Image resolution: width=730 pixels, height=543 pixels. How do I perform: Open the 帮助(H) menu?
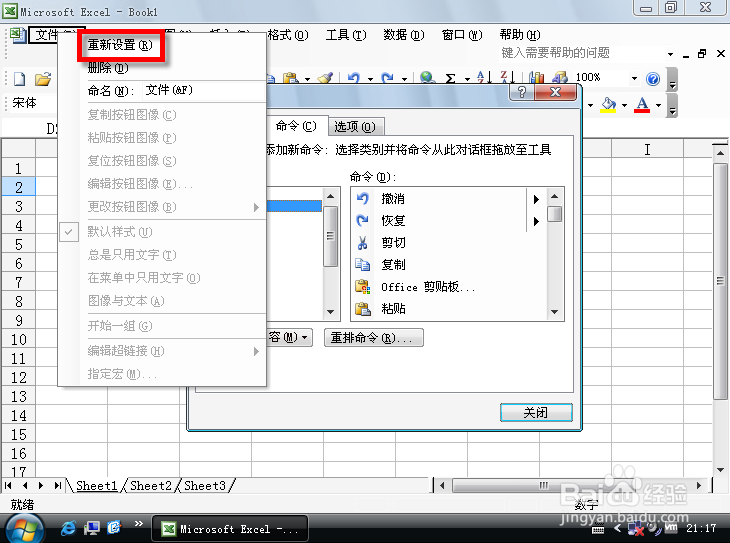click(520, 35)
